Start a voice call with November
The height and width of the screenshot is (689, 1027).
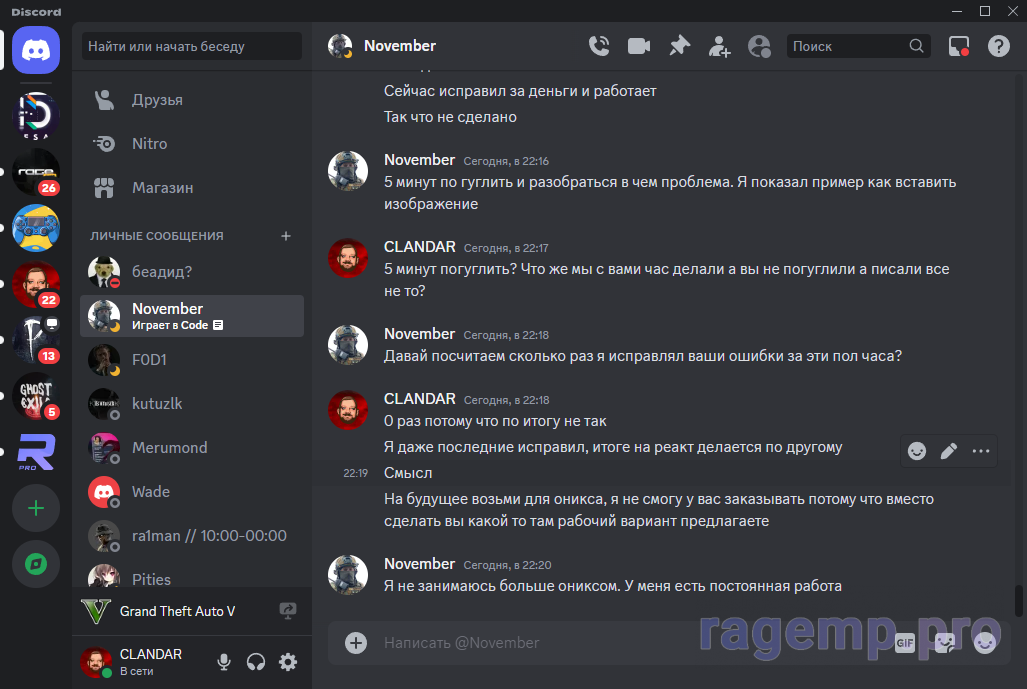point(599,46)
